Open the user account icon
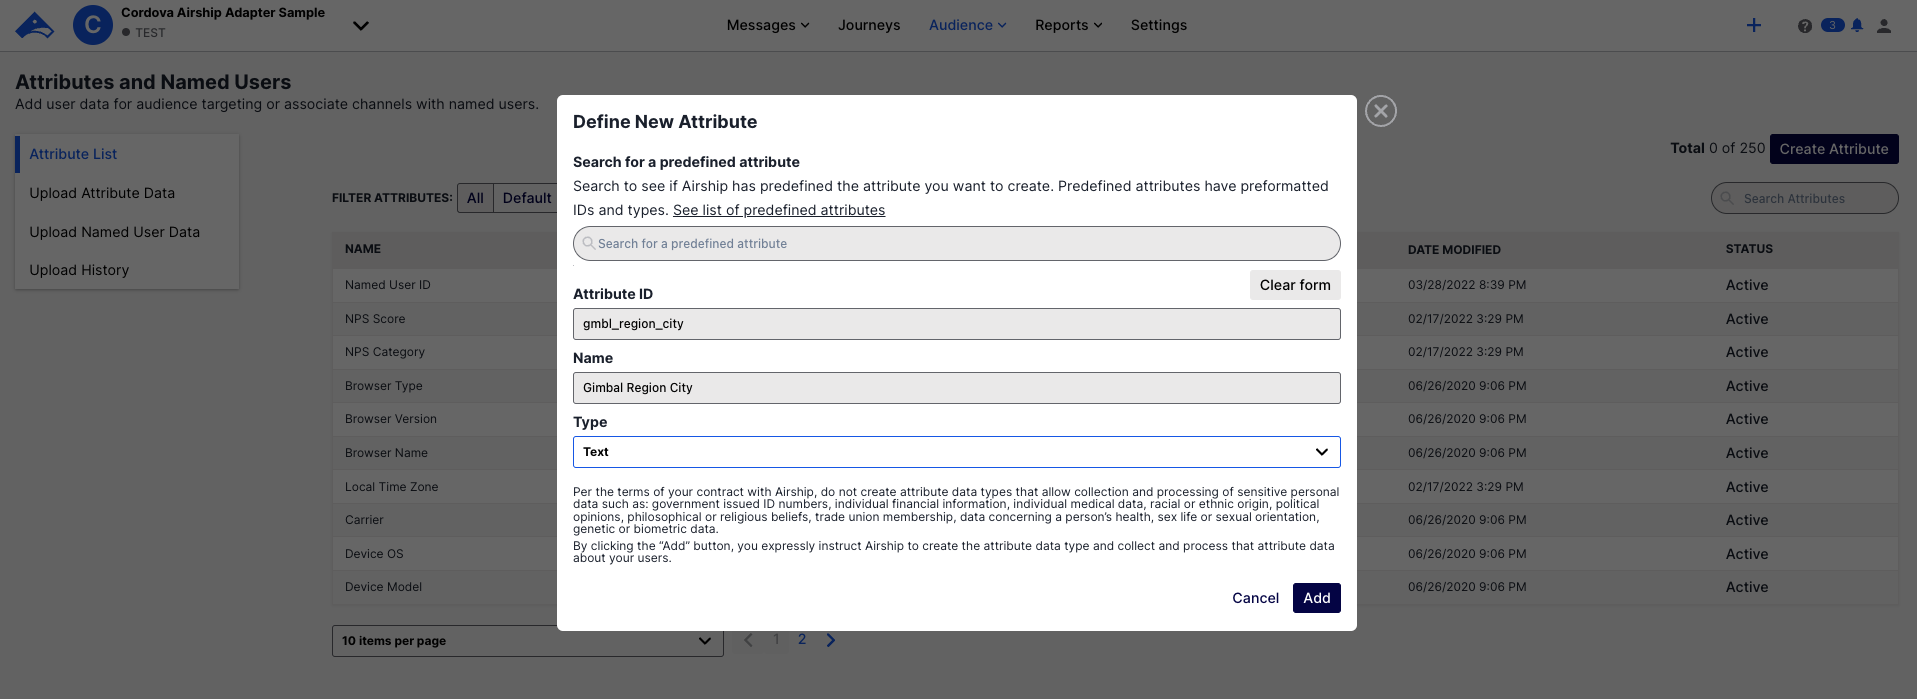The width and height of the screenshot is (1917, 699). point(1884,26)
